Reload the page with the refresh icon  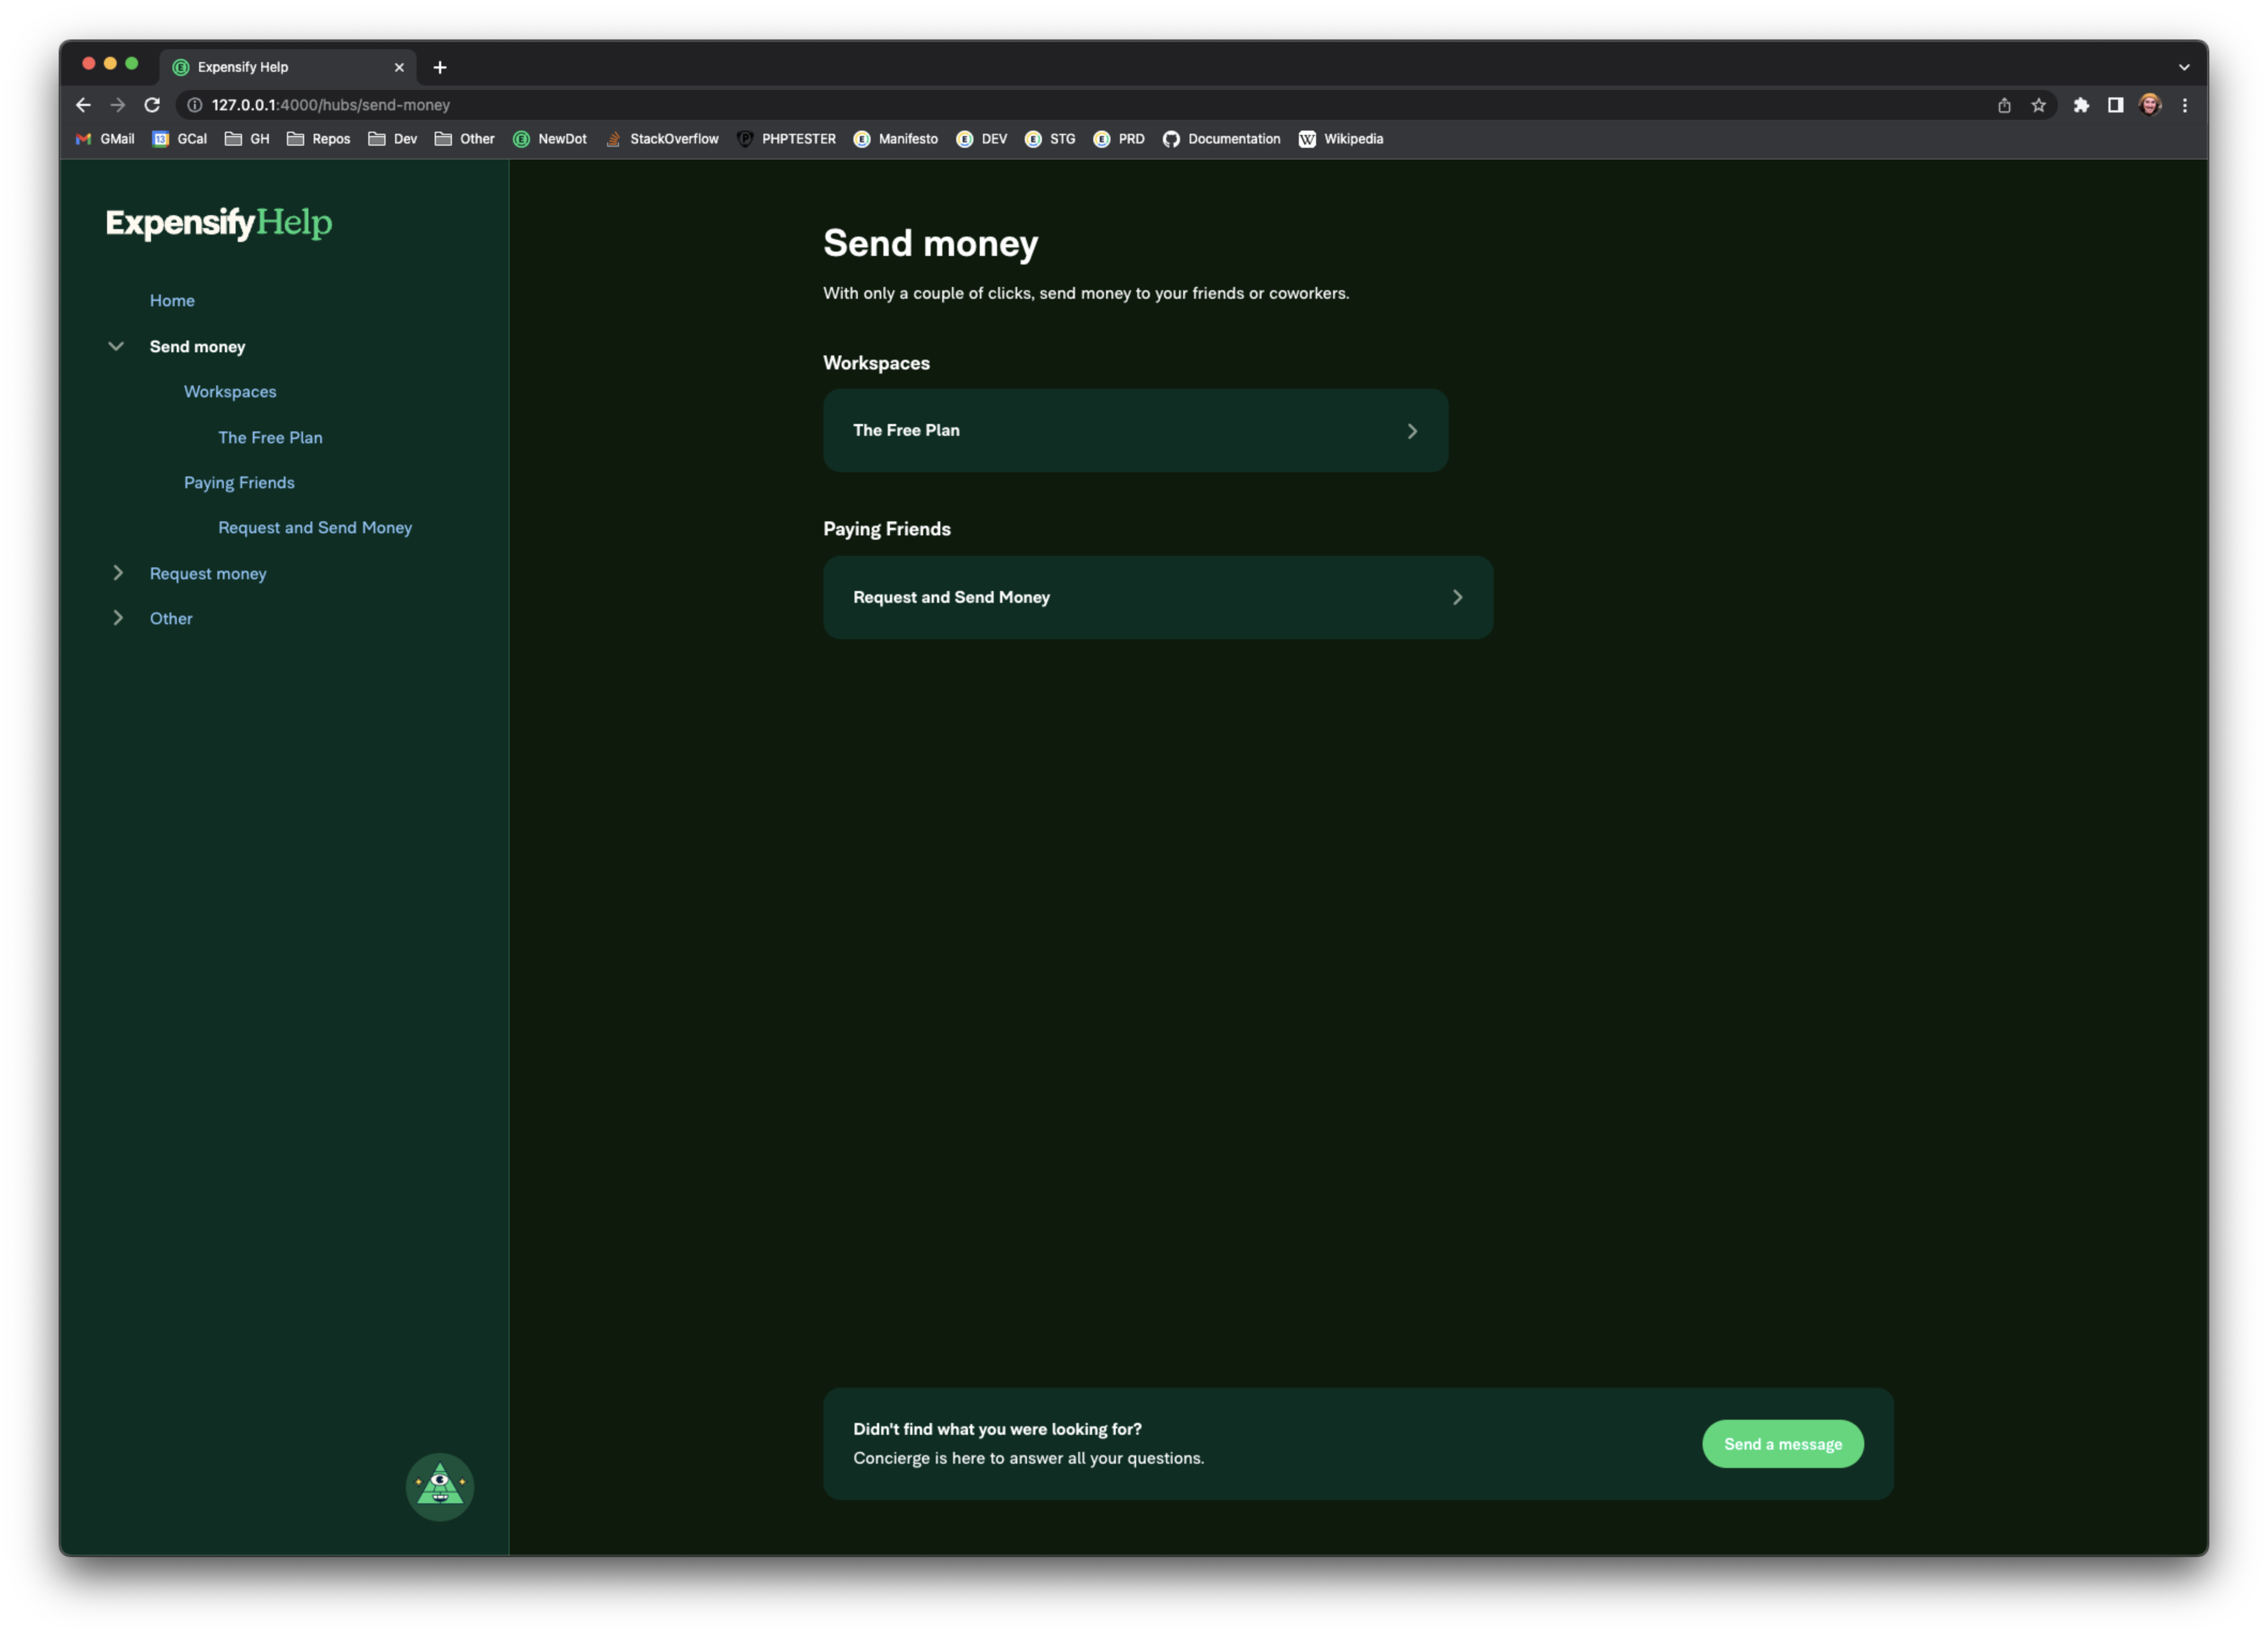click(152, 105)
